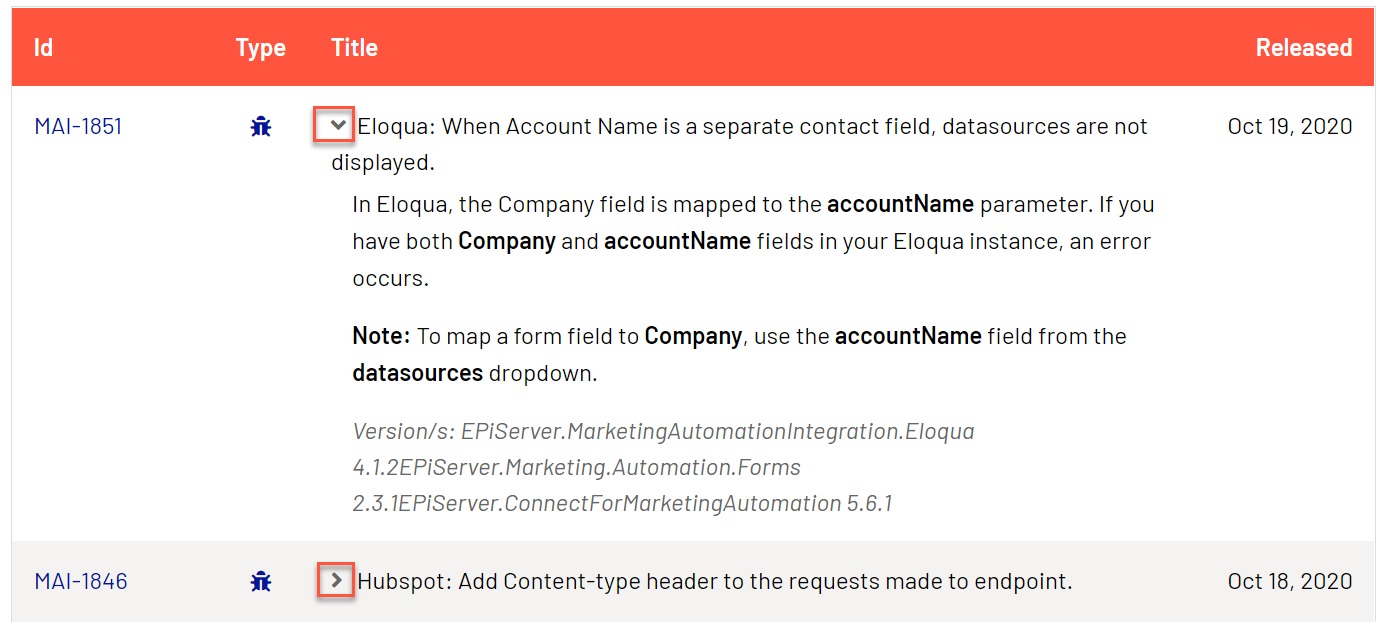Sort by the Id column header

coord(43,47)
